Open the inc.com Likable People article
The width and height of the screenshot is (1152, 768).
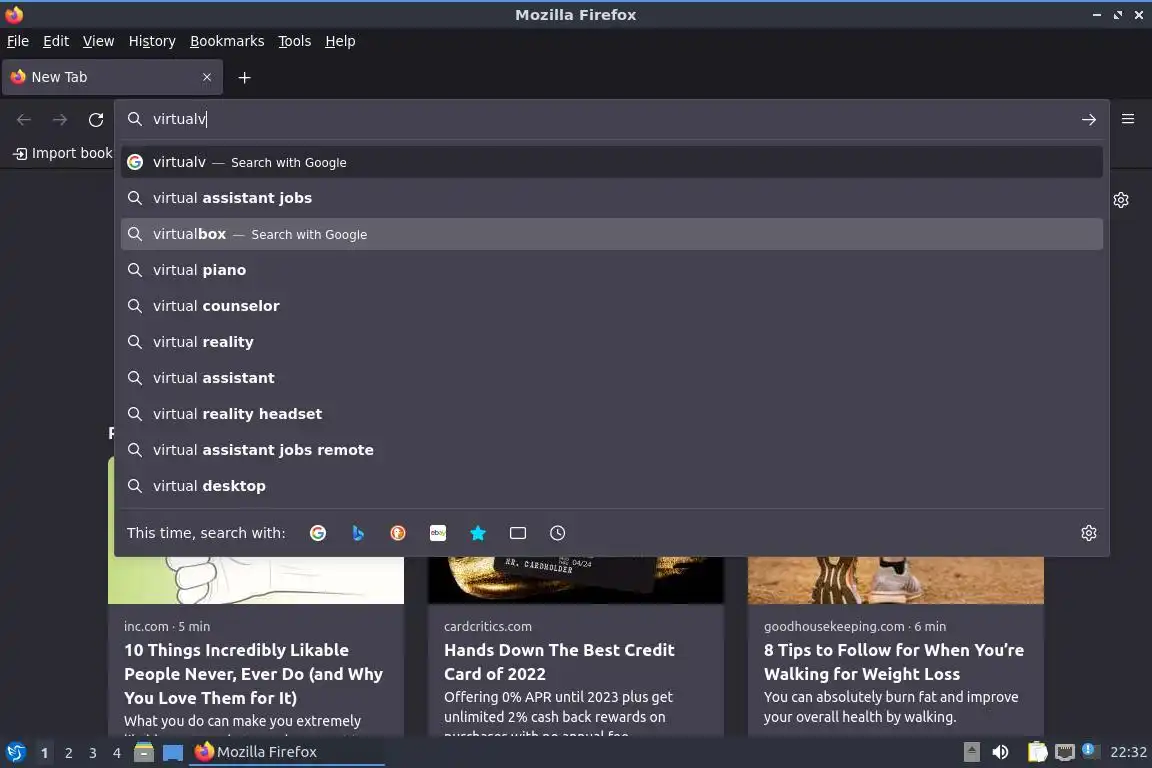pos(253,674)
